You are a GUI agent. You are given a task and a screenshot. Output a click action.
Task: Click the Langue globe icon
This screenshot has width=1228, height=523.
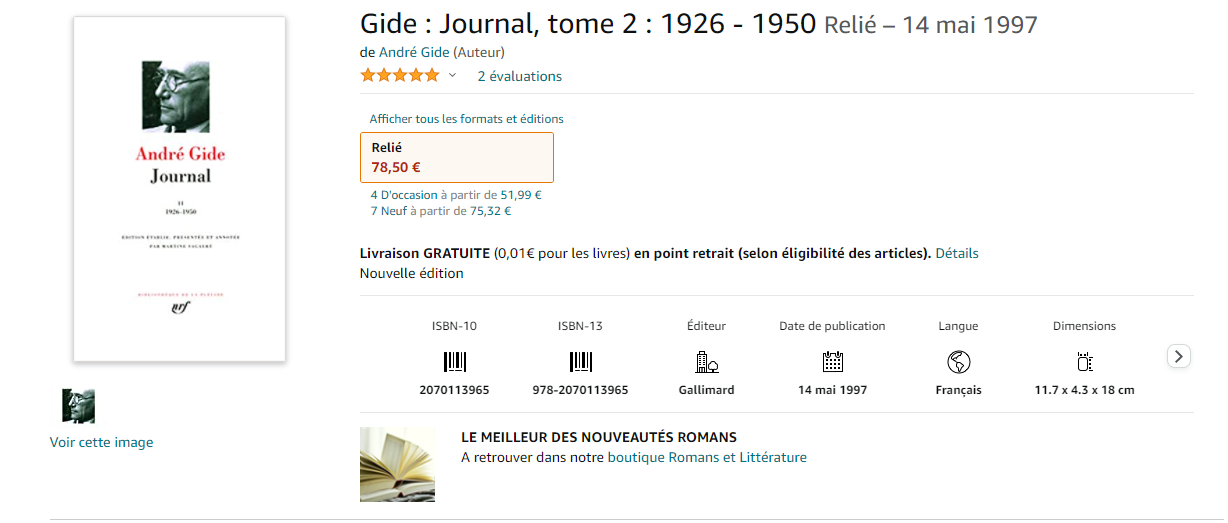point(958,362)
